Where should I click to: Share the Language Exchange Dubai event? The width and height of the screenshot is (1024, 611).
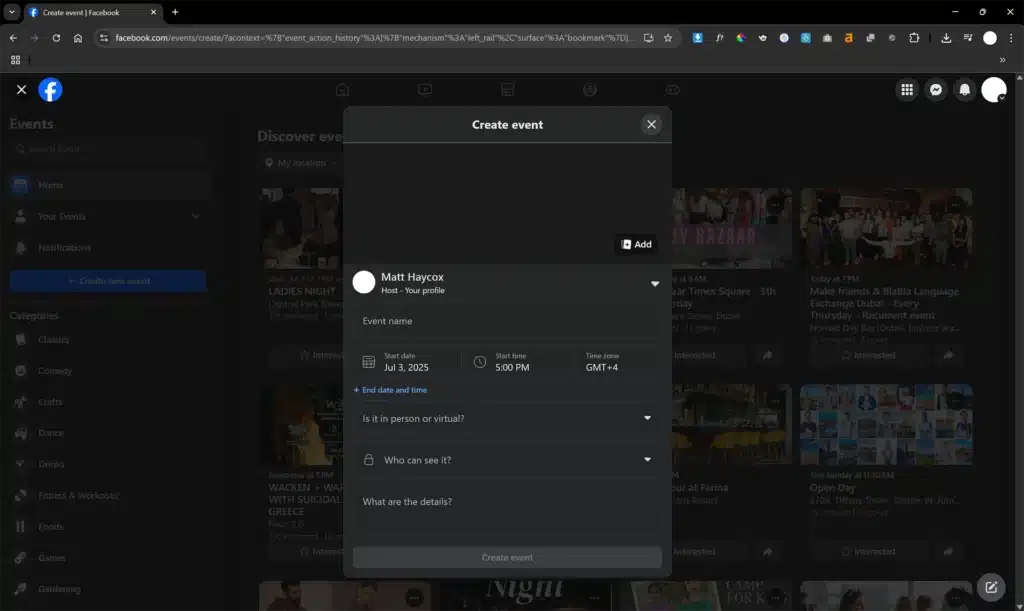click(948, 355)
